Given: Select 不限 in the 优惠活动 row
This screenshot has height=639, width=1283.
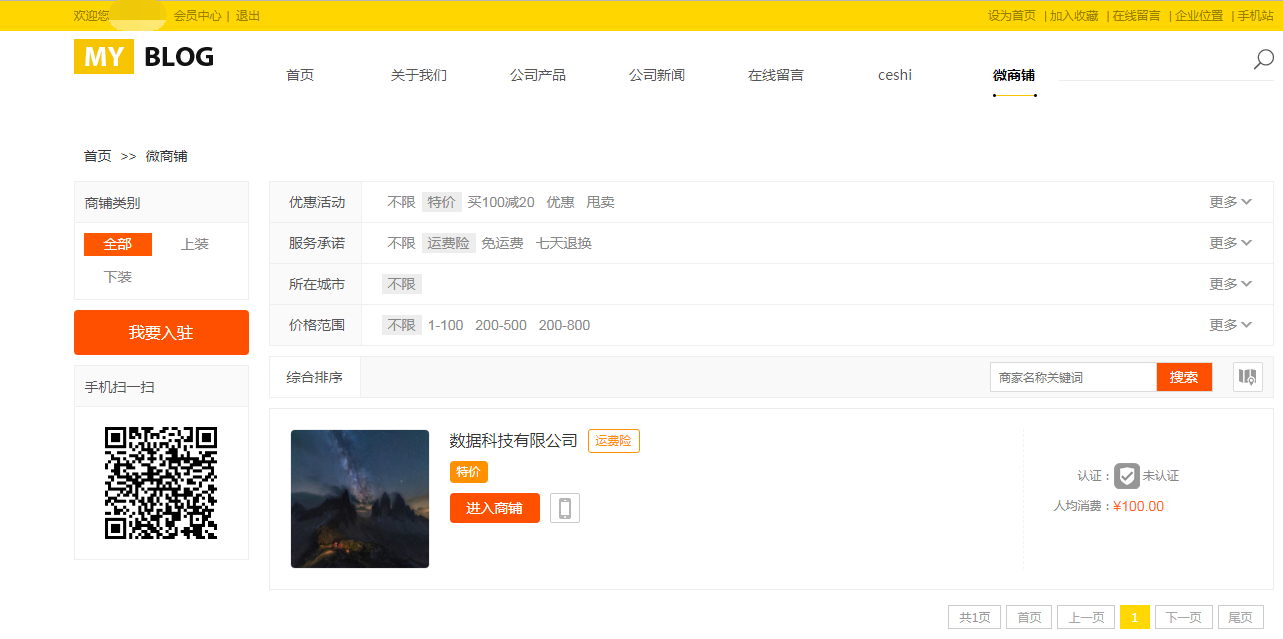Looking at the screenshot, I should [x=401, y=202].
